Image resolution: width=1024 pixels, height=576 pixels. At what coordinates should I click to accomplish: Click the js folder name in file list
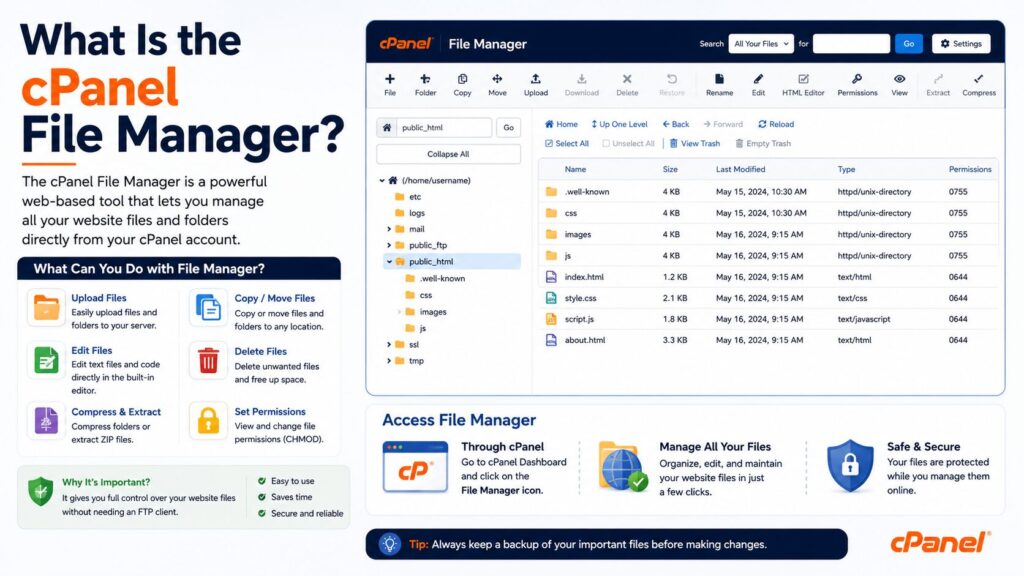[x=568, y=255]
